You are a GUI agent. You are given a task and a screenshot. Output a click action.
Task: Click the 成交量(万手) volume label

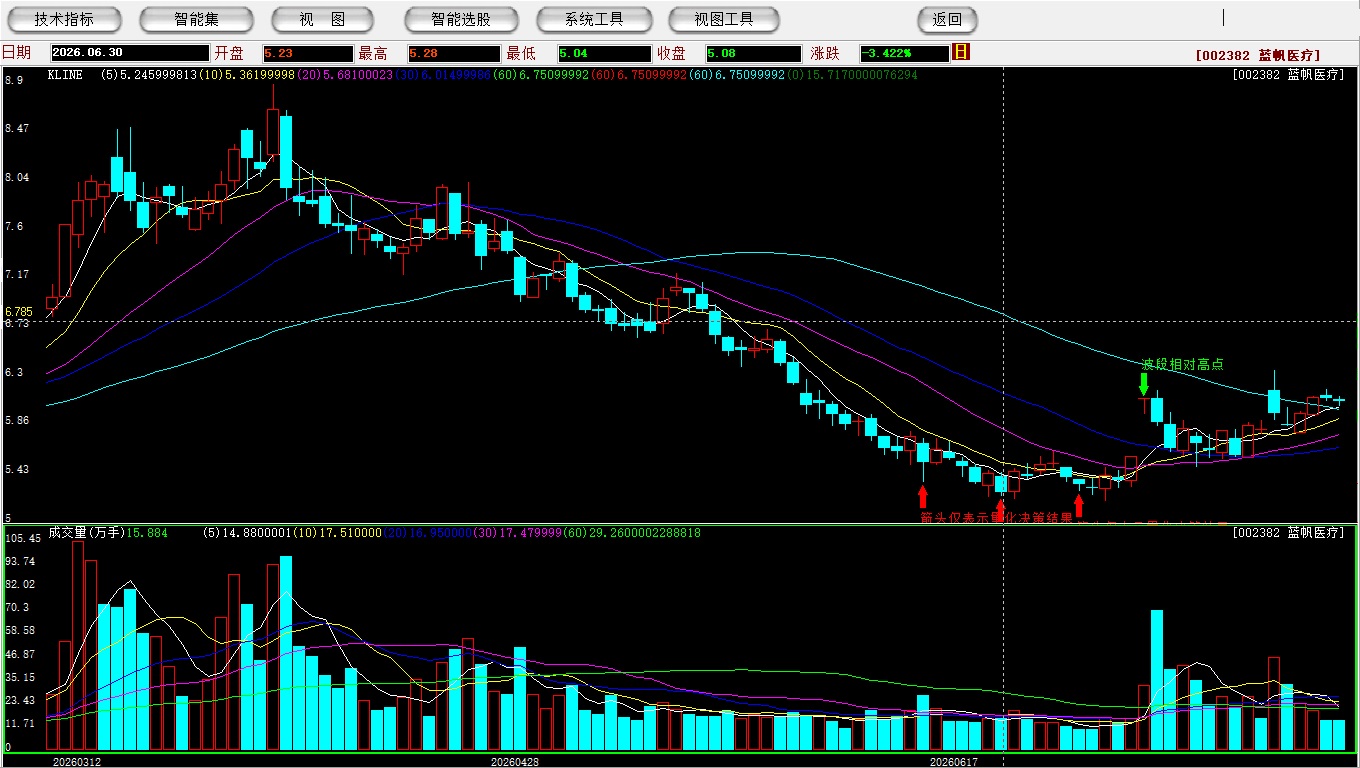[86, 533]
